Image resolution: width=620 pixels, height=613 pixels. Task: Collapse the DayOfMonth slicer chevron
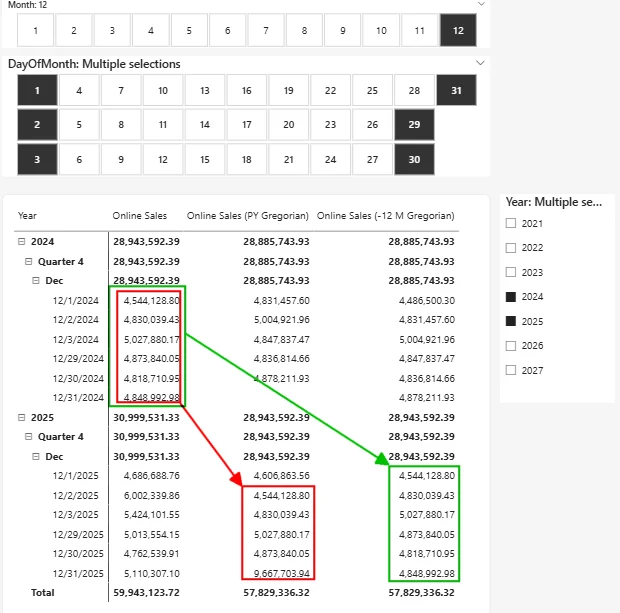[x=481, y=63]
